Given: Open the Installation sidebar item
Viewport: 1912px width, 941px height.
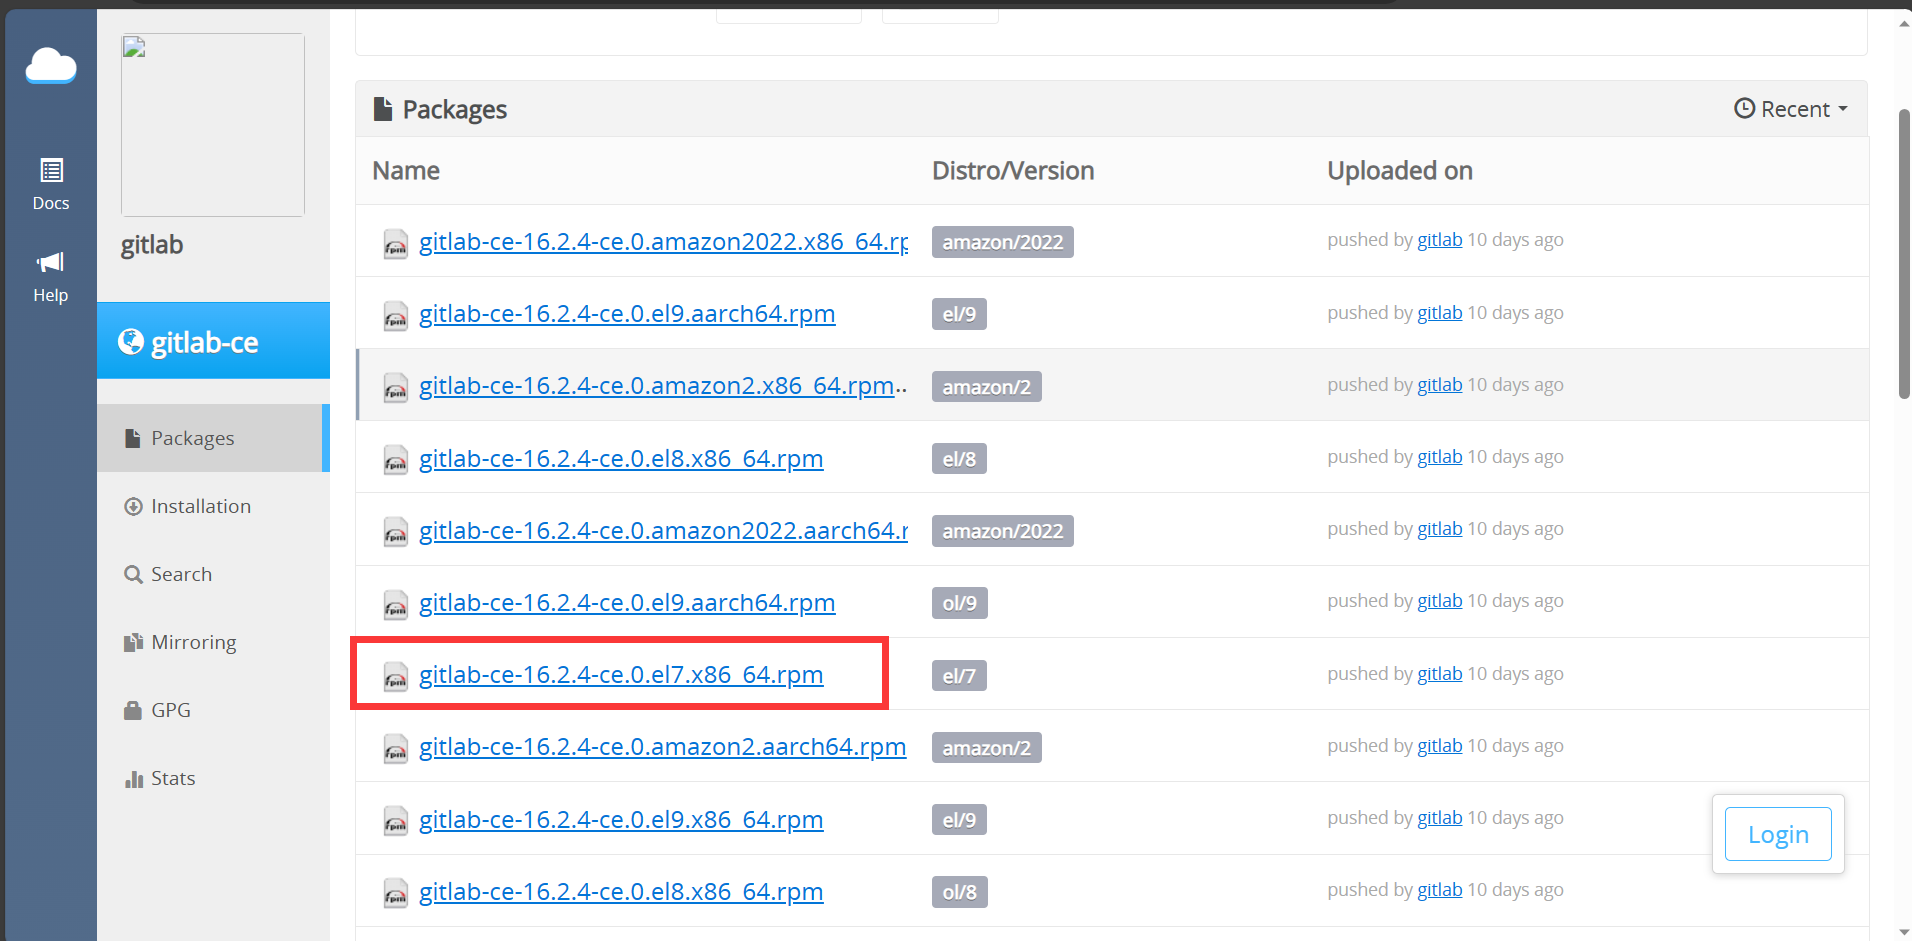Looking at the screenshot, I should pyautogui.click(x=187, y=506).
